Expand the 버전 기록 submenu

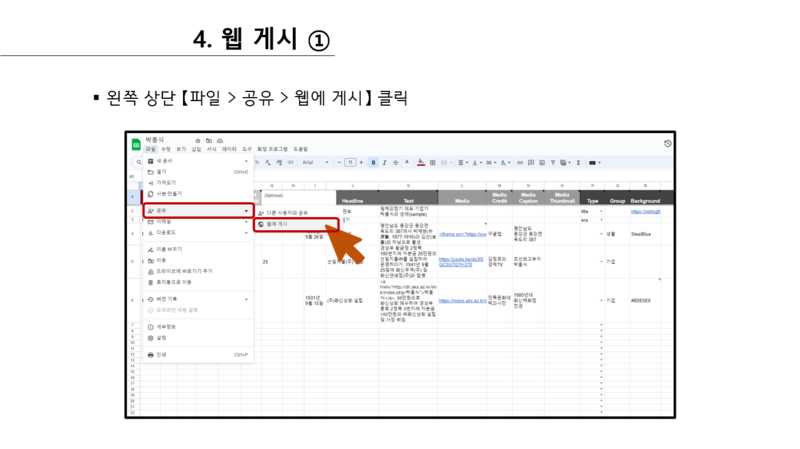[198, 299]
